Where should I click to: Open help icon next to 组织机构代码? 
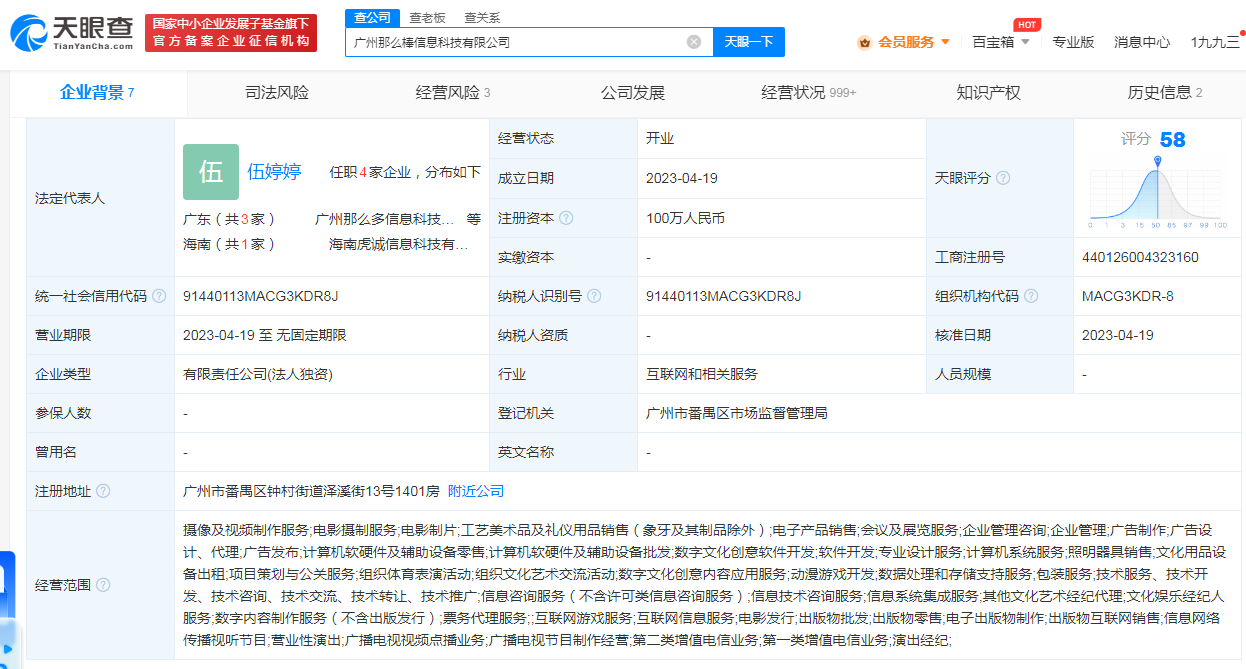pos(1031,296)
